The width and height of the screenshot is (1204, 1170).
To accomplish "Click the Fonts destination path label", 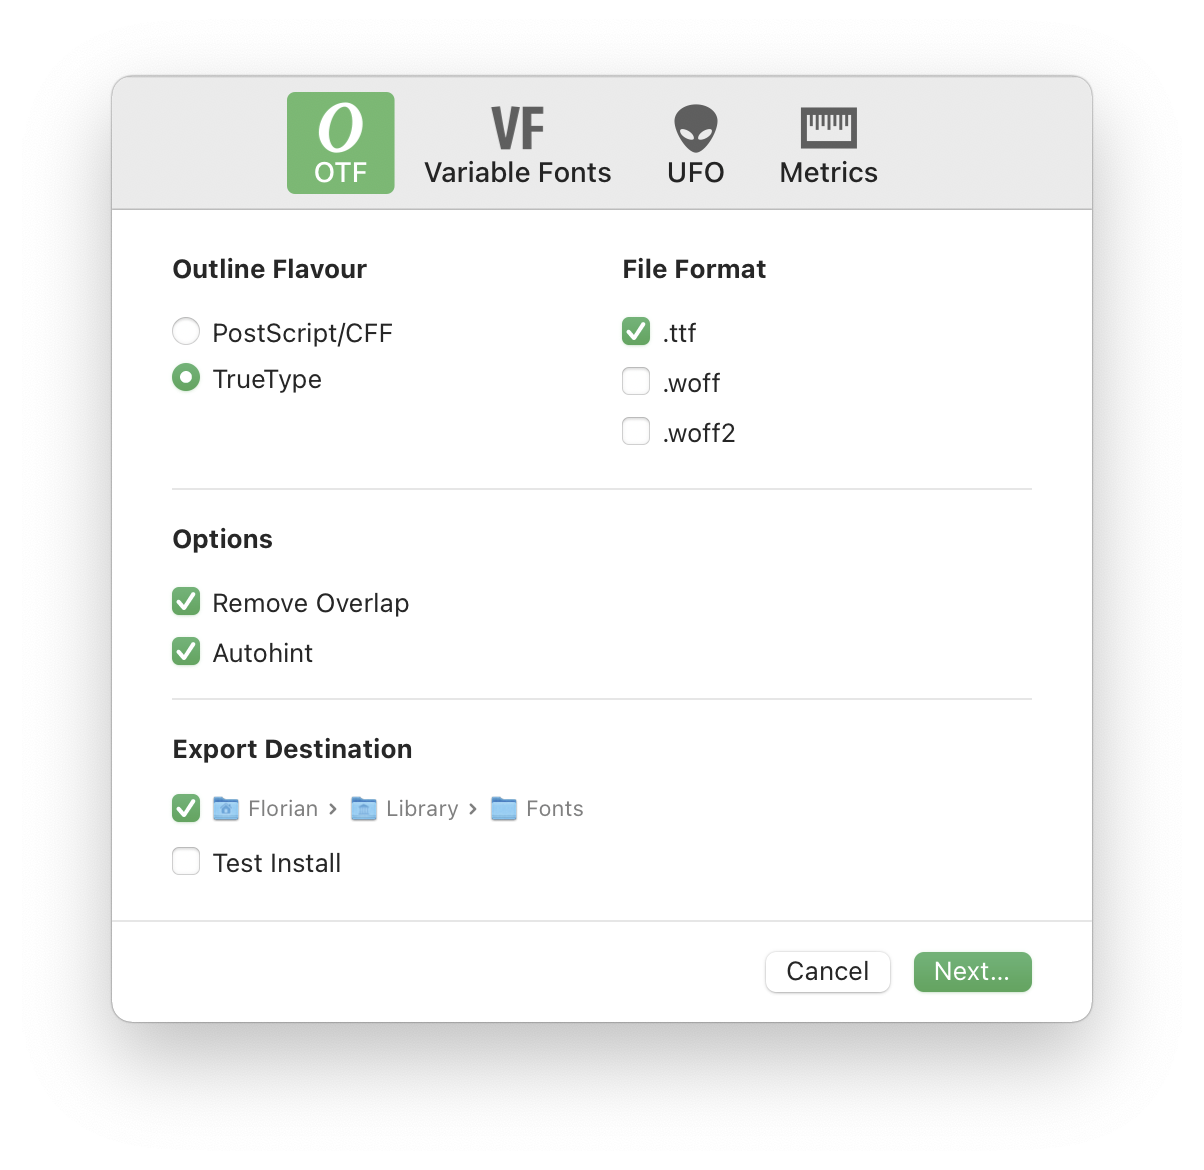I will pos(555,808).
